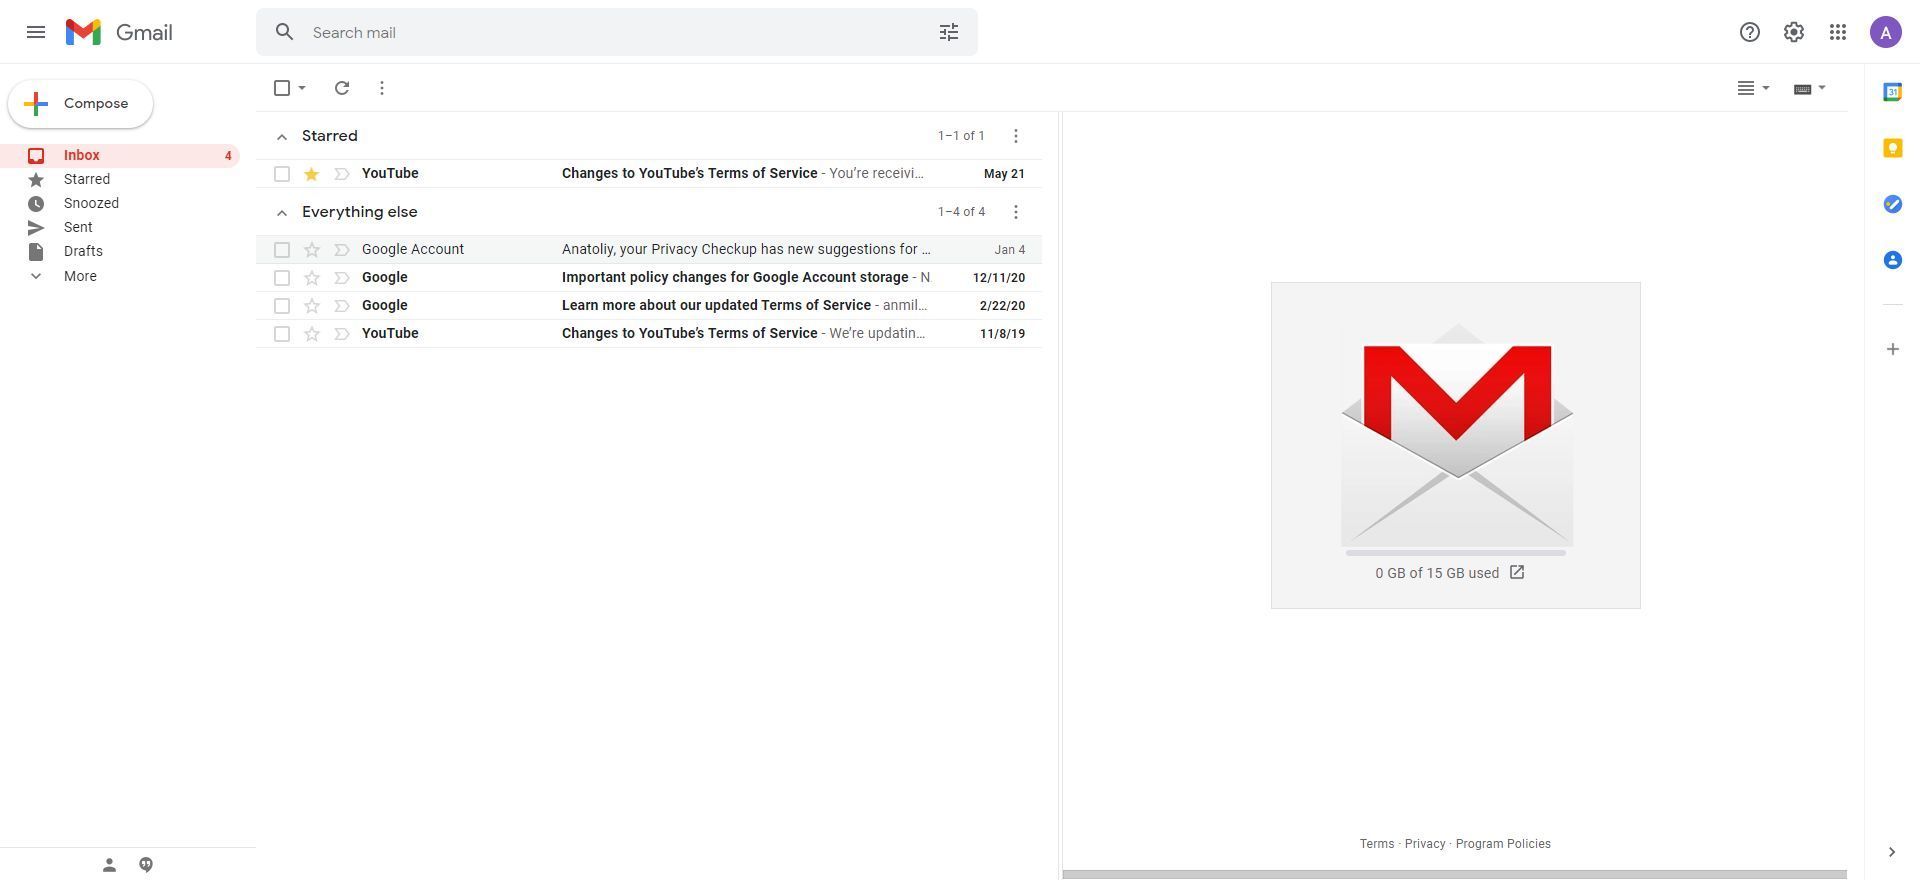Click the storage usage bar
1920x880 pixels.
tap(1456, 553)
